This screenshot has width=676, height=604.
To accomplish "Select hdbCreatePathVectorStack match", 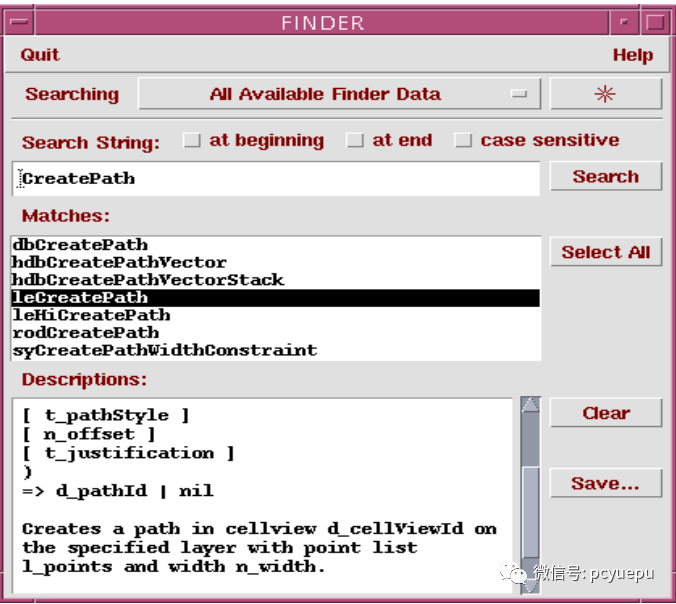I will point(276,280).
